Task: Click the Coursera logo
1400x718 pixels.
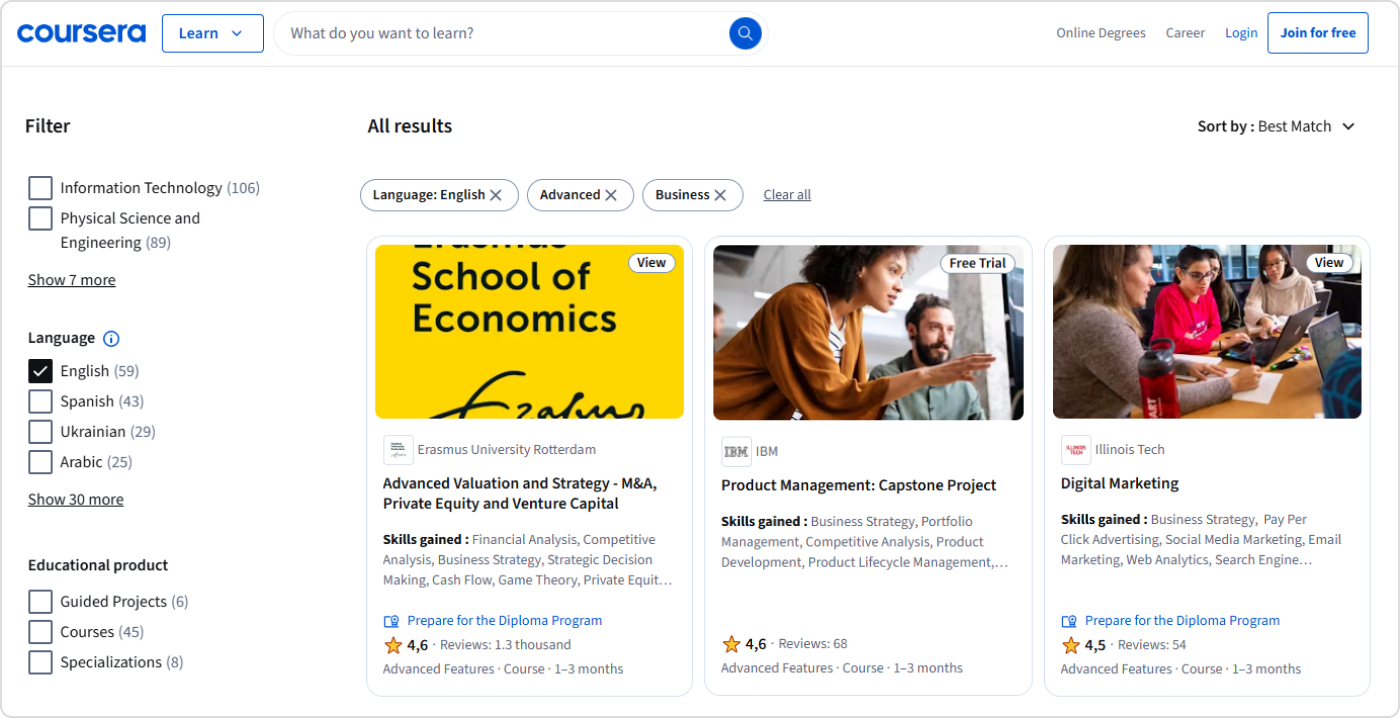Action: point(81,32)
